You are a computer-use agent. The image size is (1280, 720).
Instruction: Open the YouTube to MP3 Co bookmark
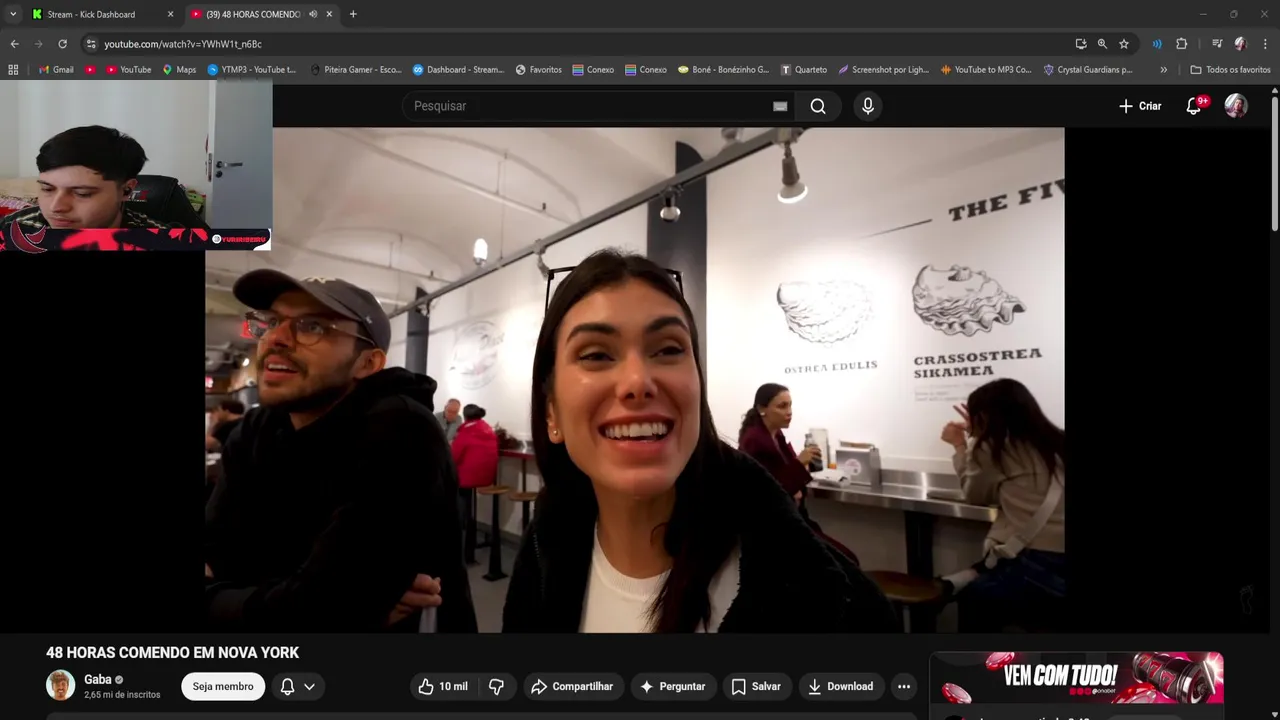[x=986, y=70]
